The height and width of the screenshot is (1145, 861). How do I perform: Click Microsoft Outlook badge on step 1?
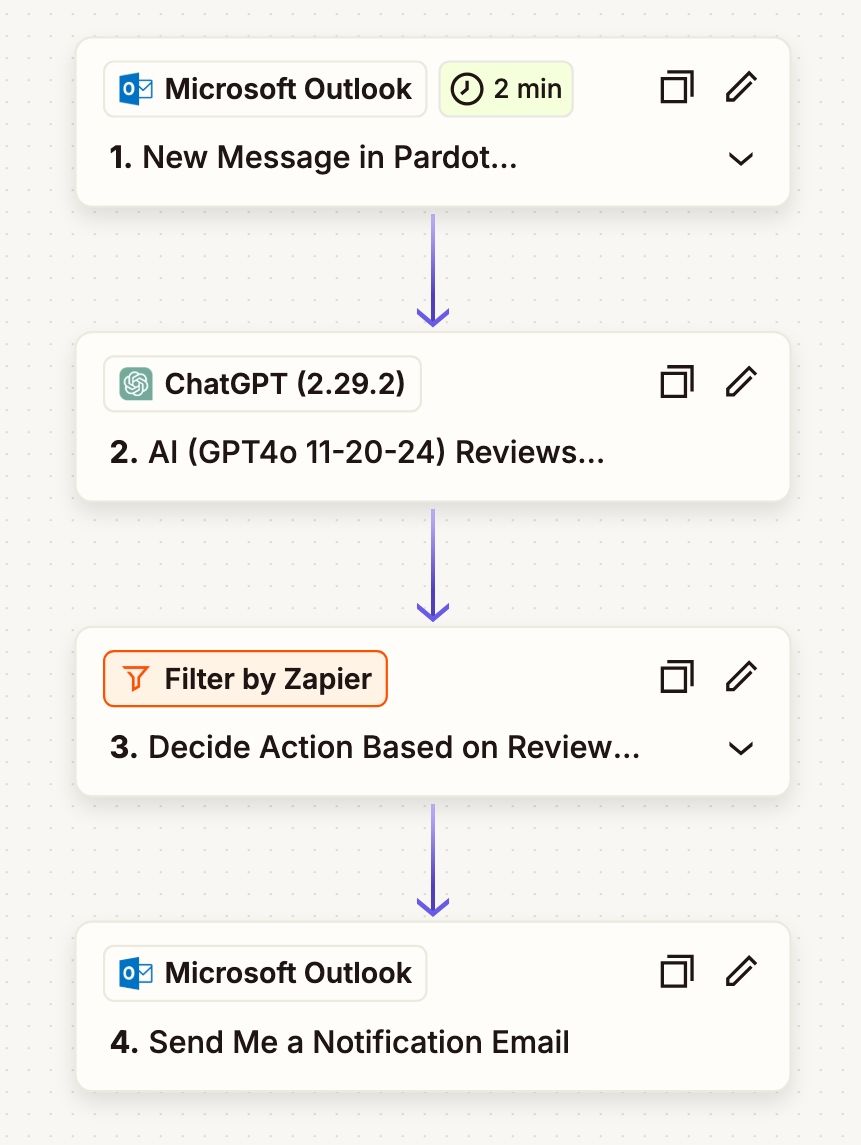(265, 89)
